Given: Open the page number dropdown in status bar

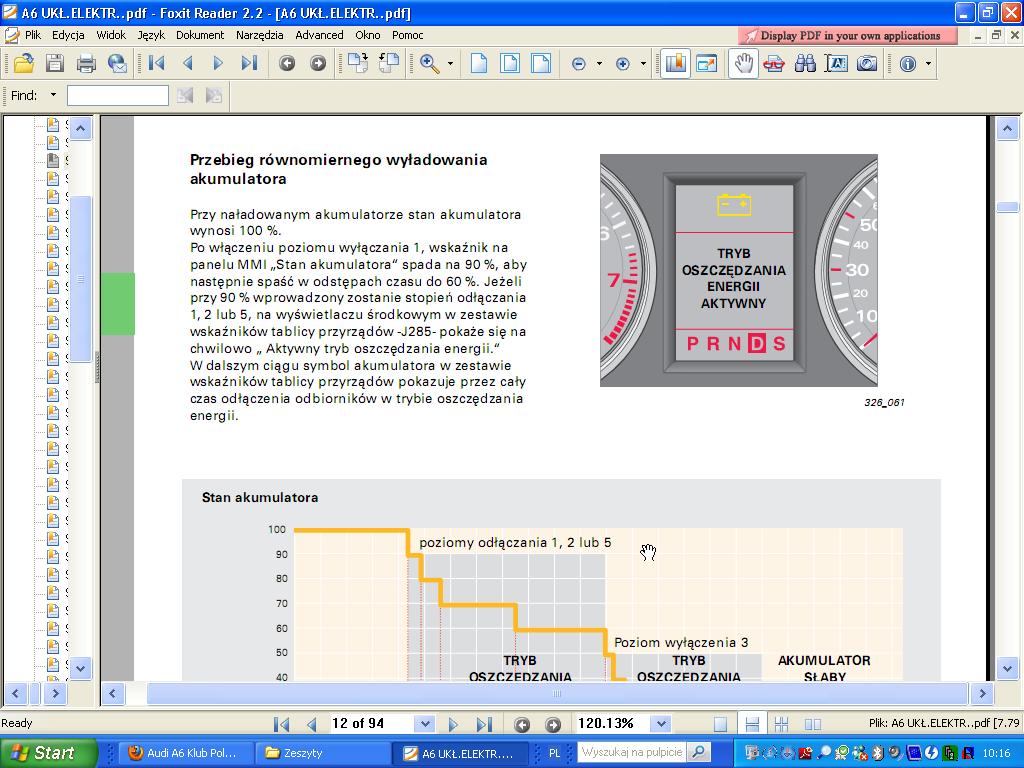Looking at the screenshot, I should tap(425, 724).
